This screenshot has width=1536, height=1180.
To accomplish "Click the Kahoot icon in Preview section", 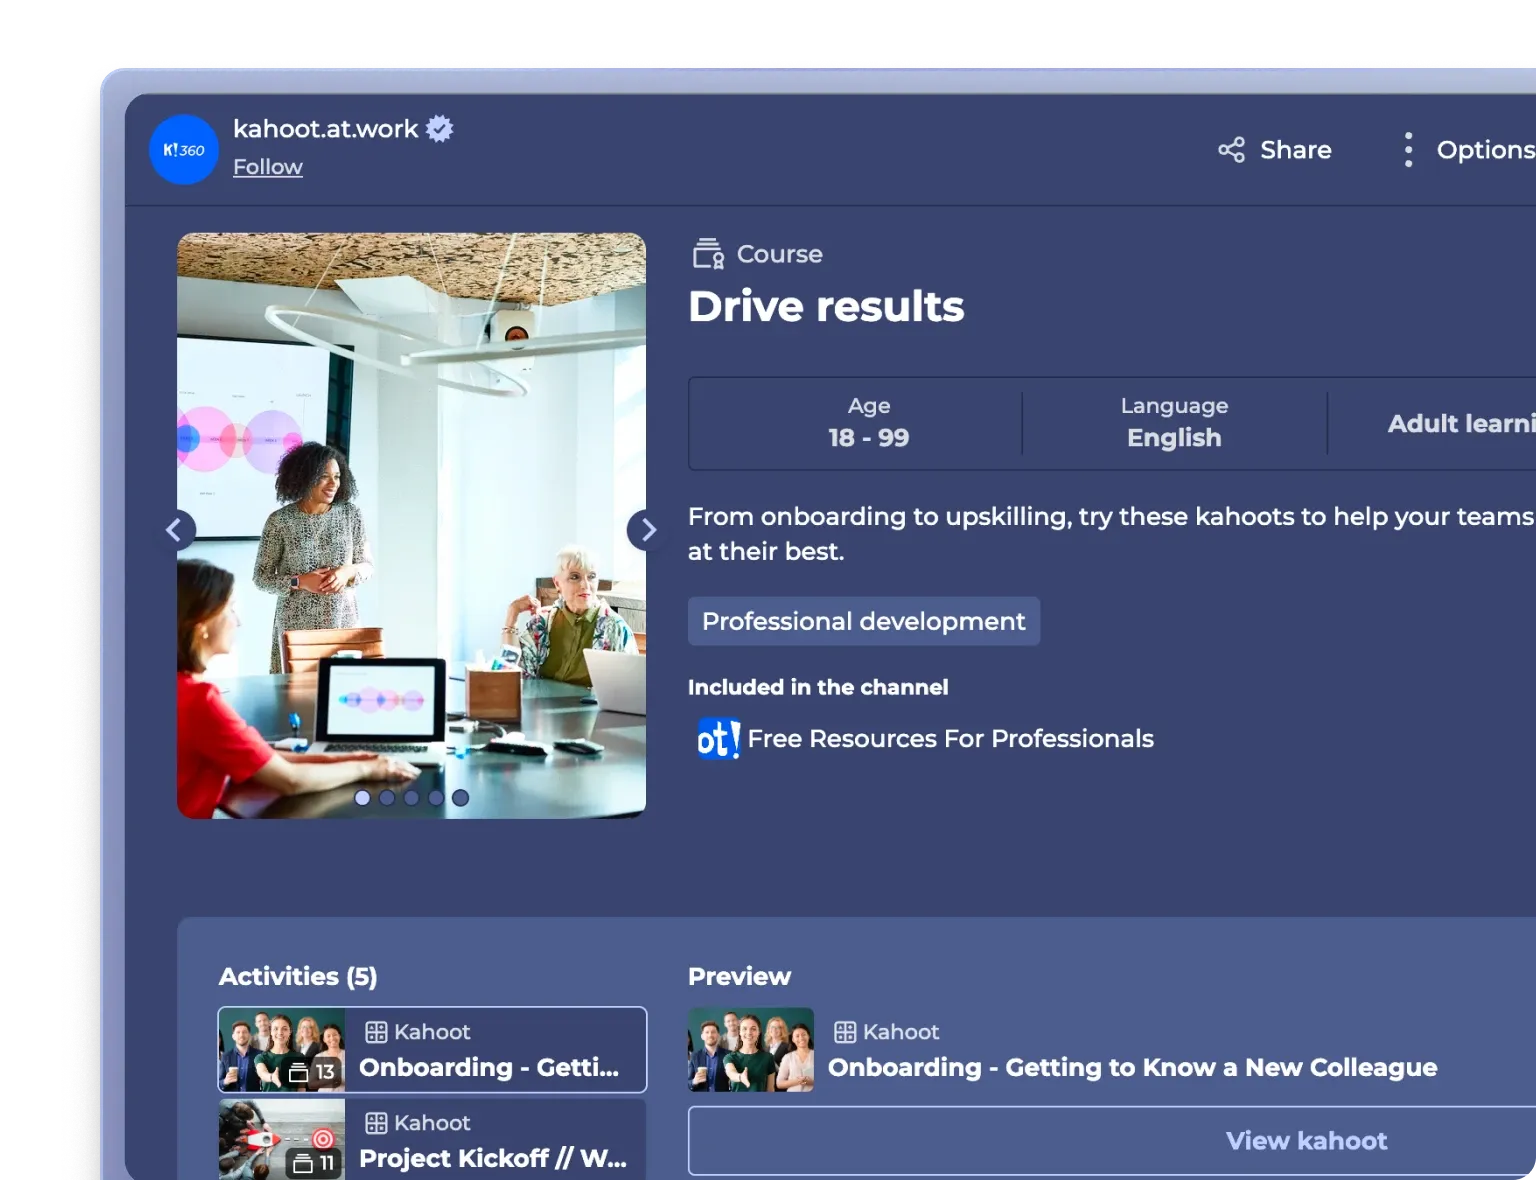I will (x=845, y=1032).
